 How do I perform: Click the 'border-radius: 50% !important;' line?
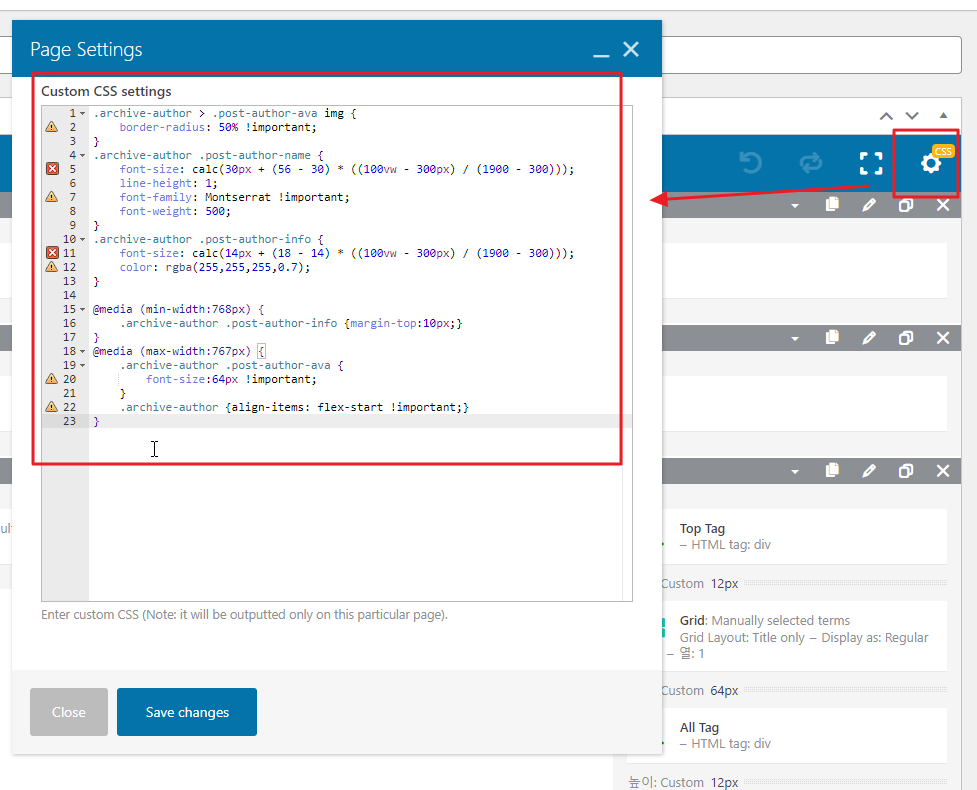click(217, 127)
